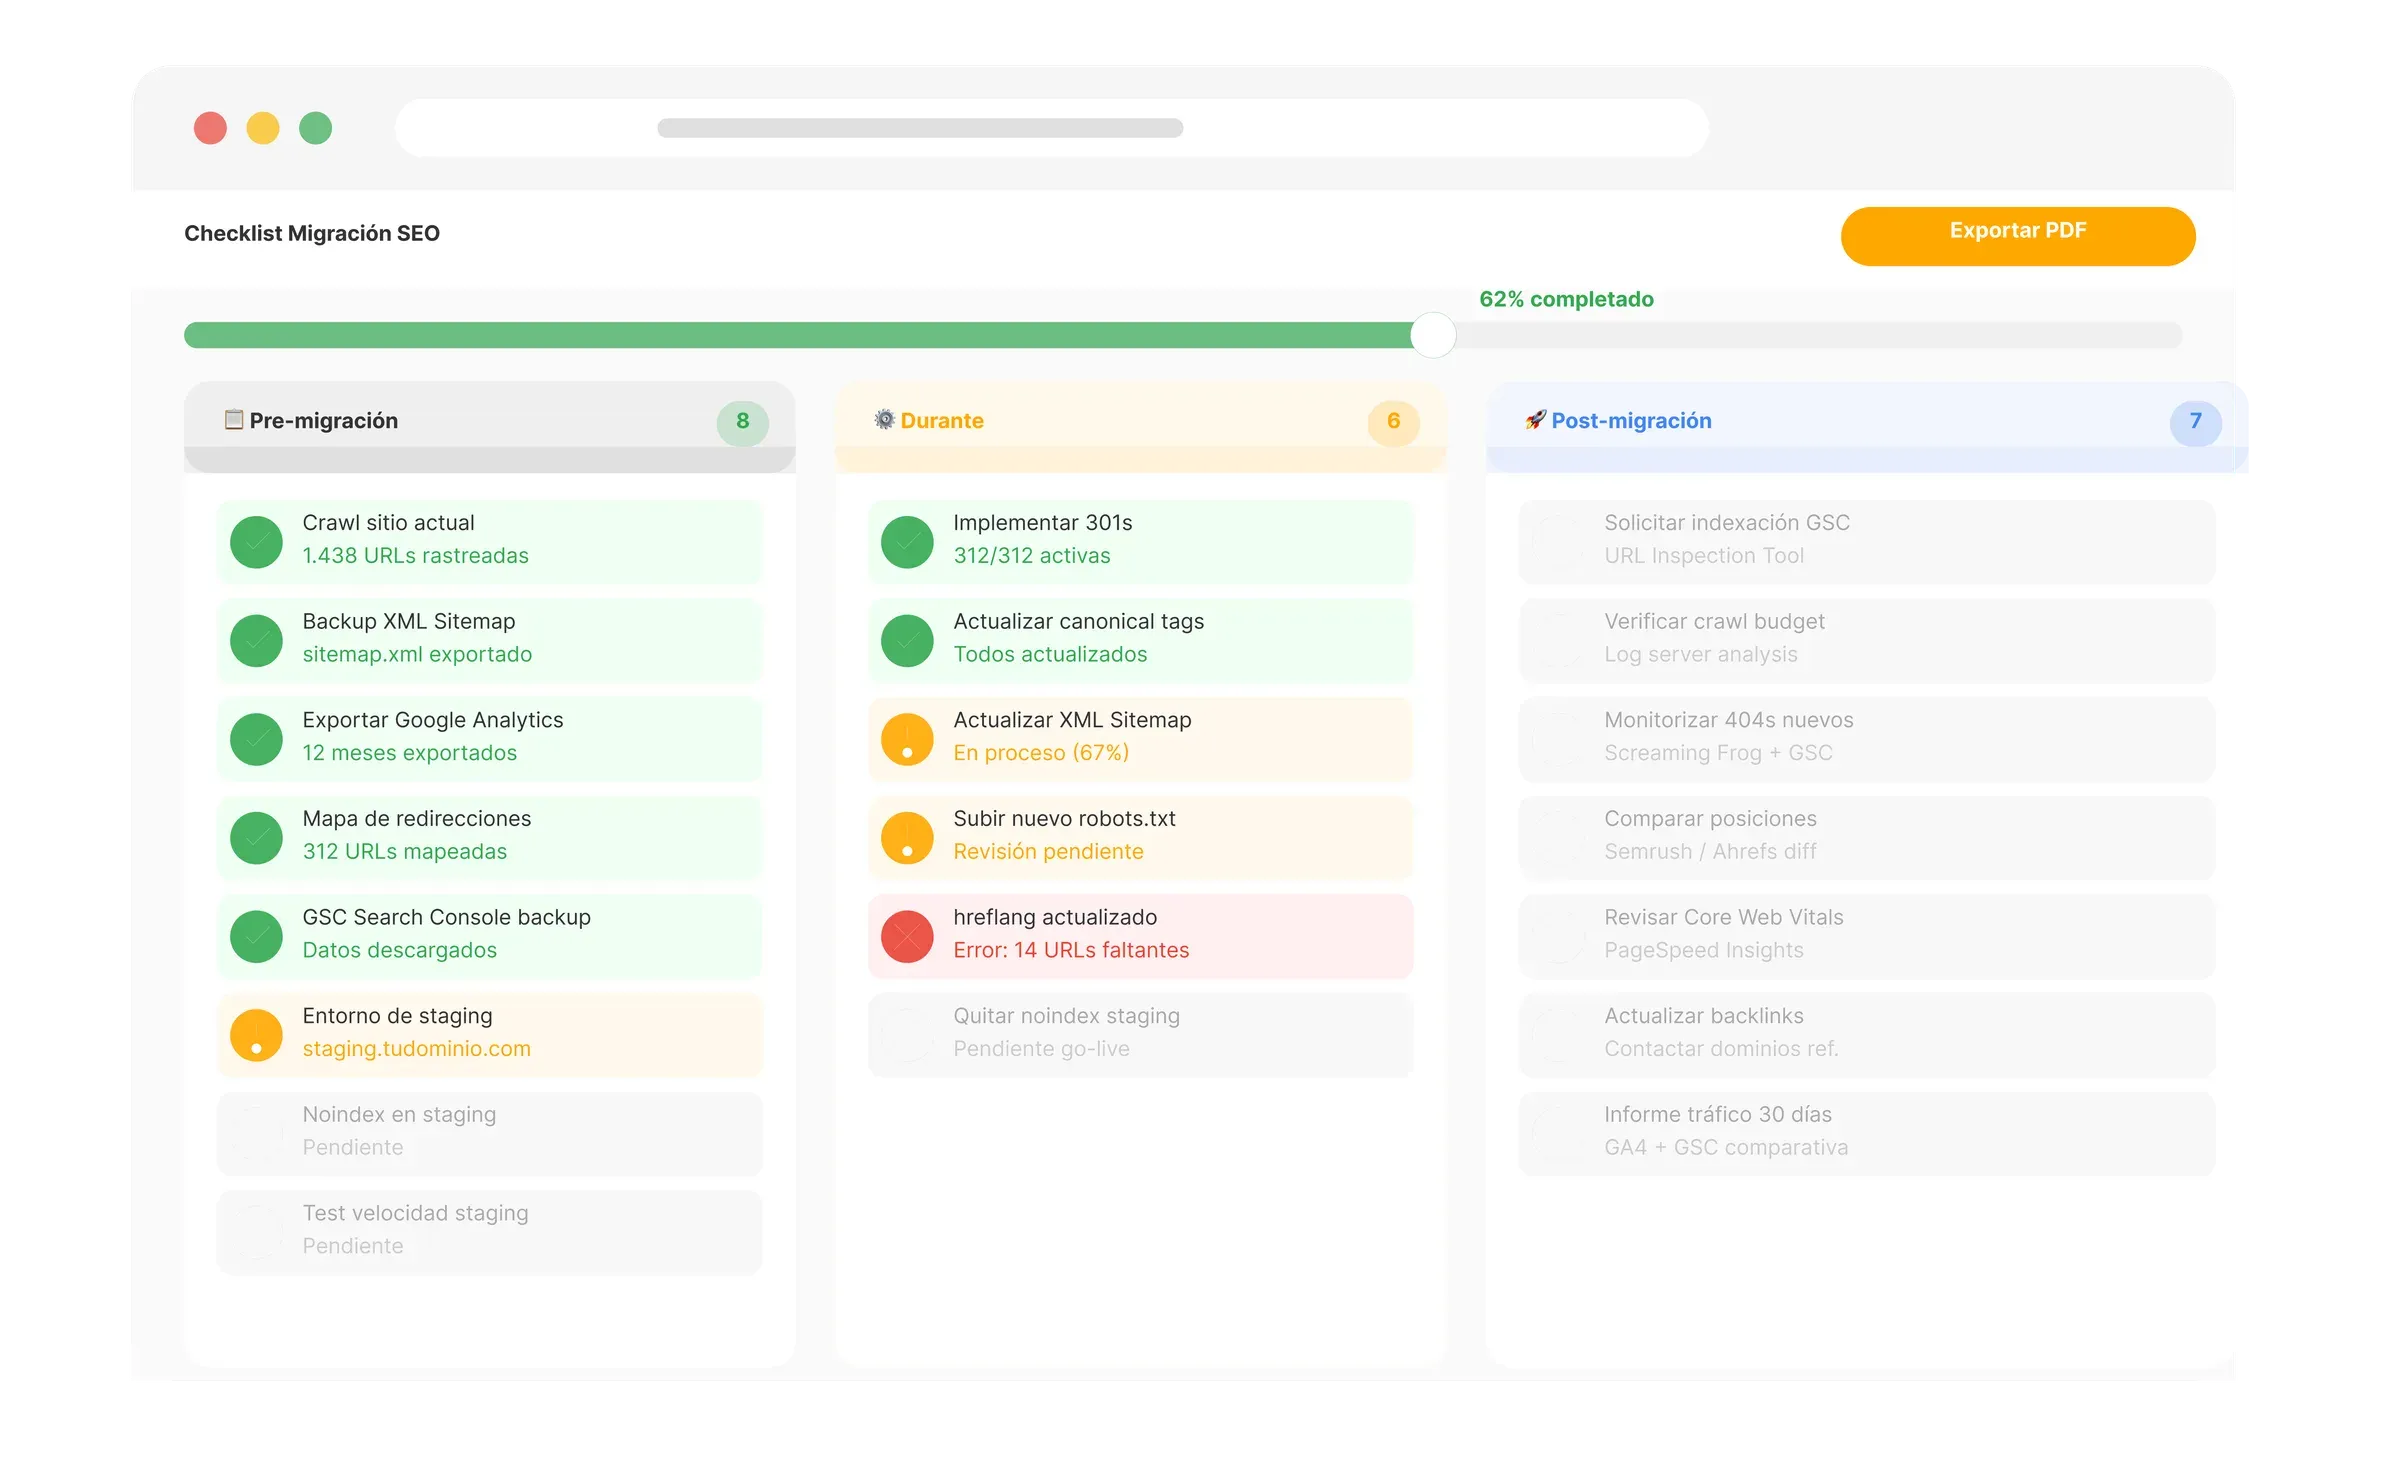The height and width of the screenshot is (1479, 2400).
Task: Click orange status icon for Subir nuevo robots.txt
Action: (907, 838)
